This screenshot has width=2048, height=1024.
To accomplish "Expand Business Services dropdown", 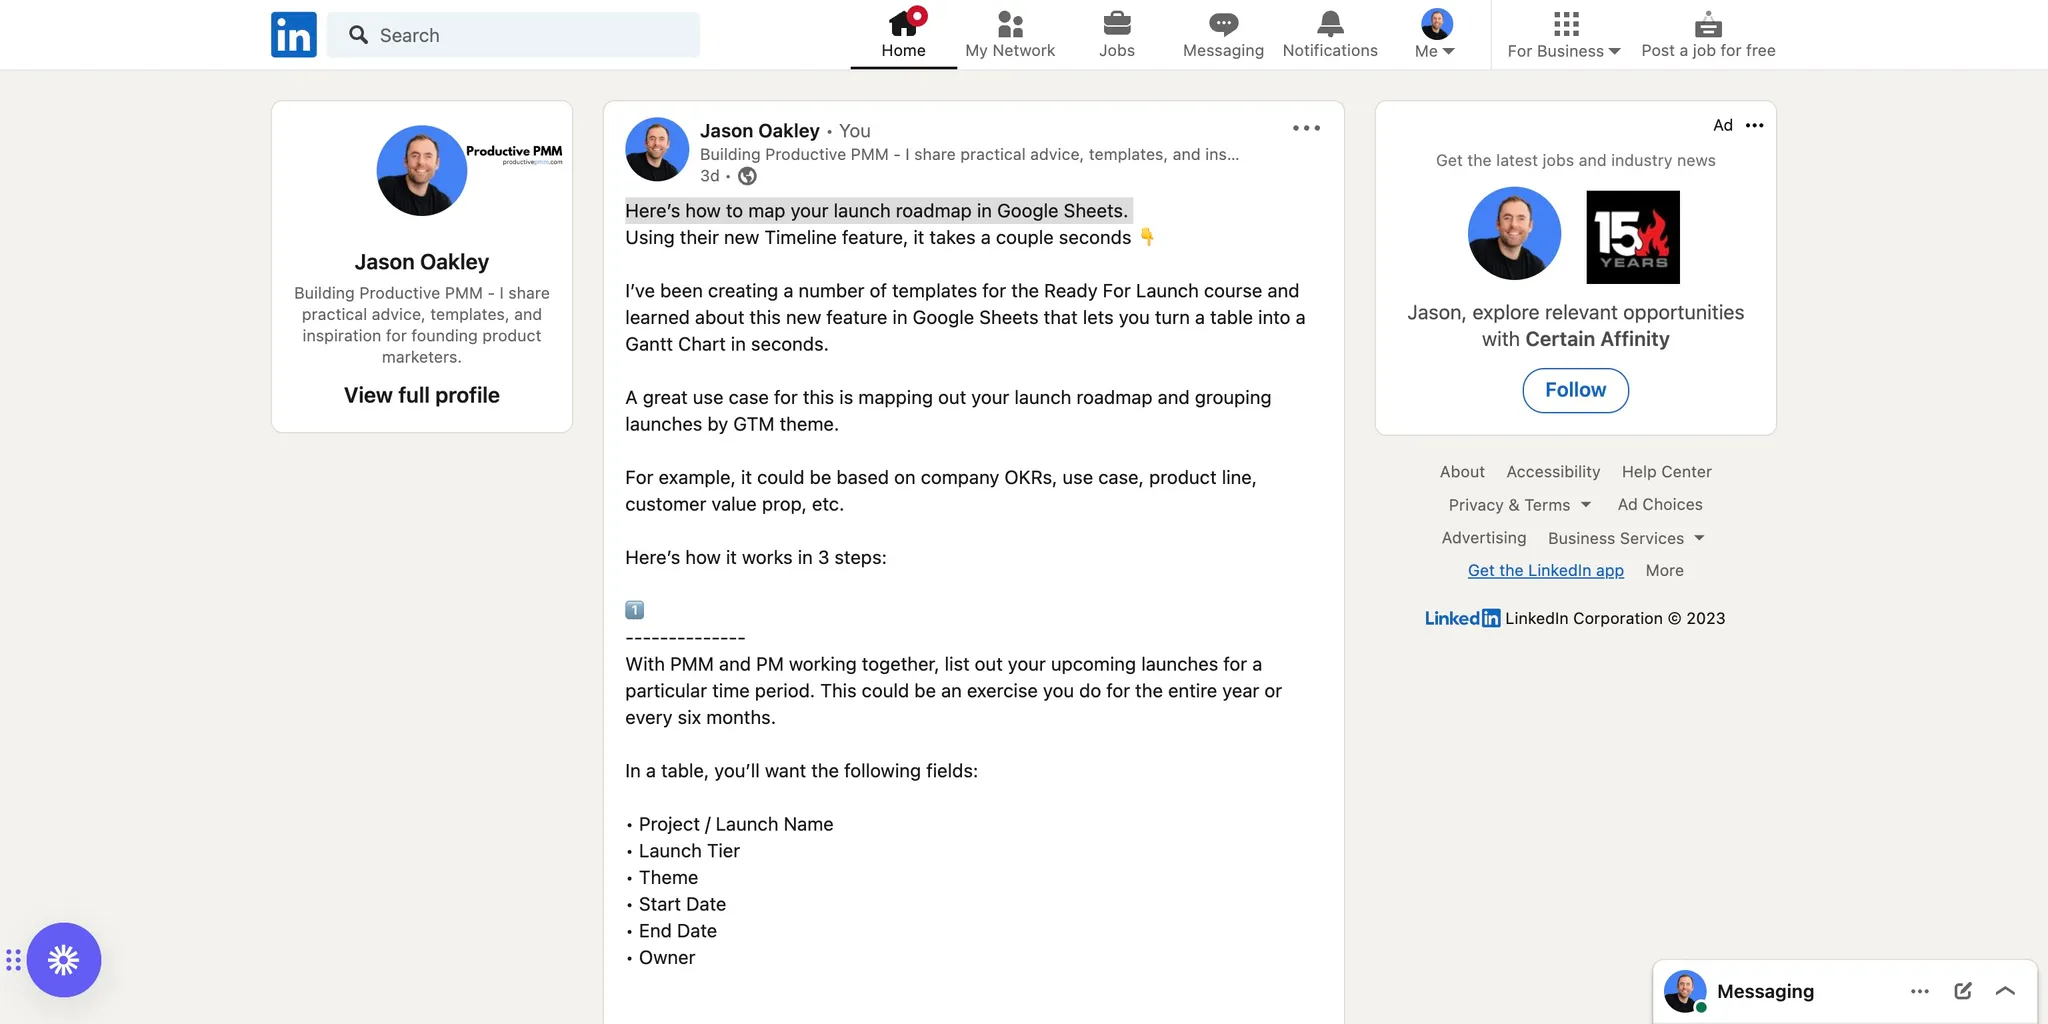I will pos(1626,538).
